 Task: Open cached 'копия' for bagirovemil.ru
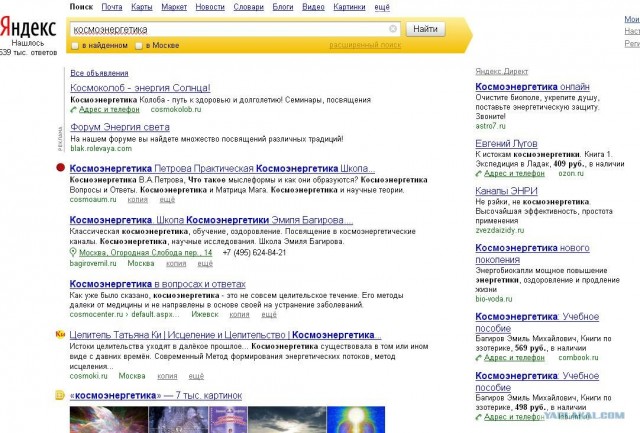176,264
